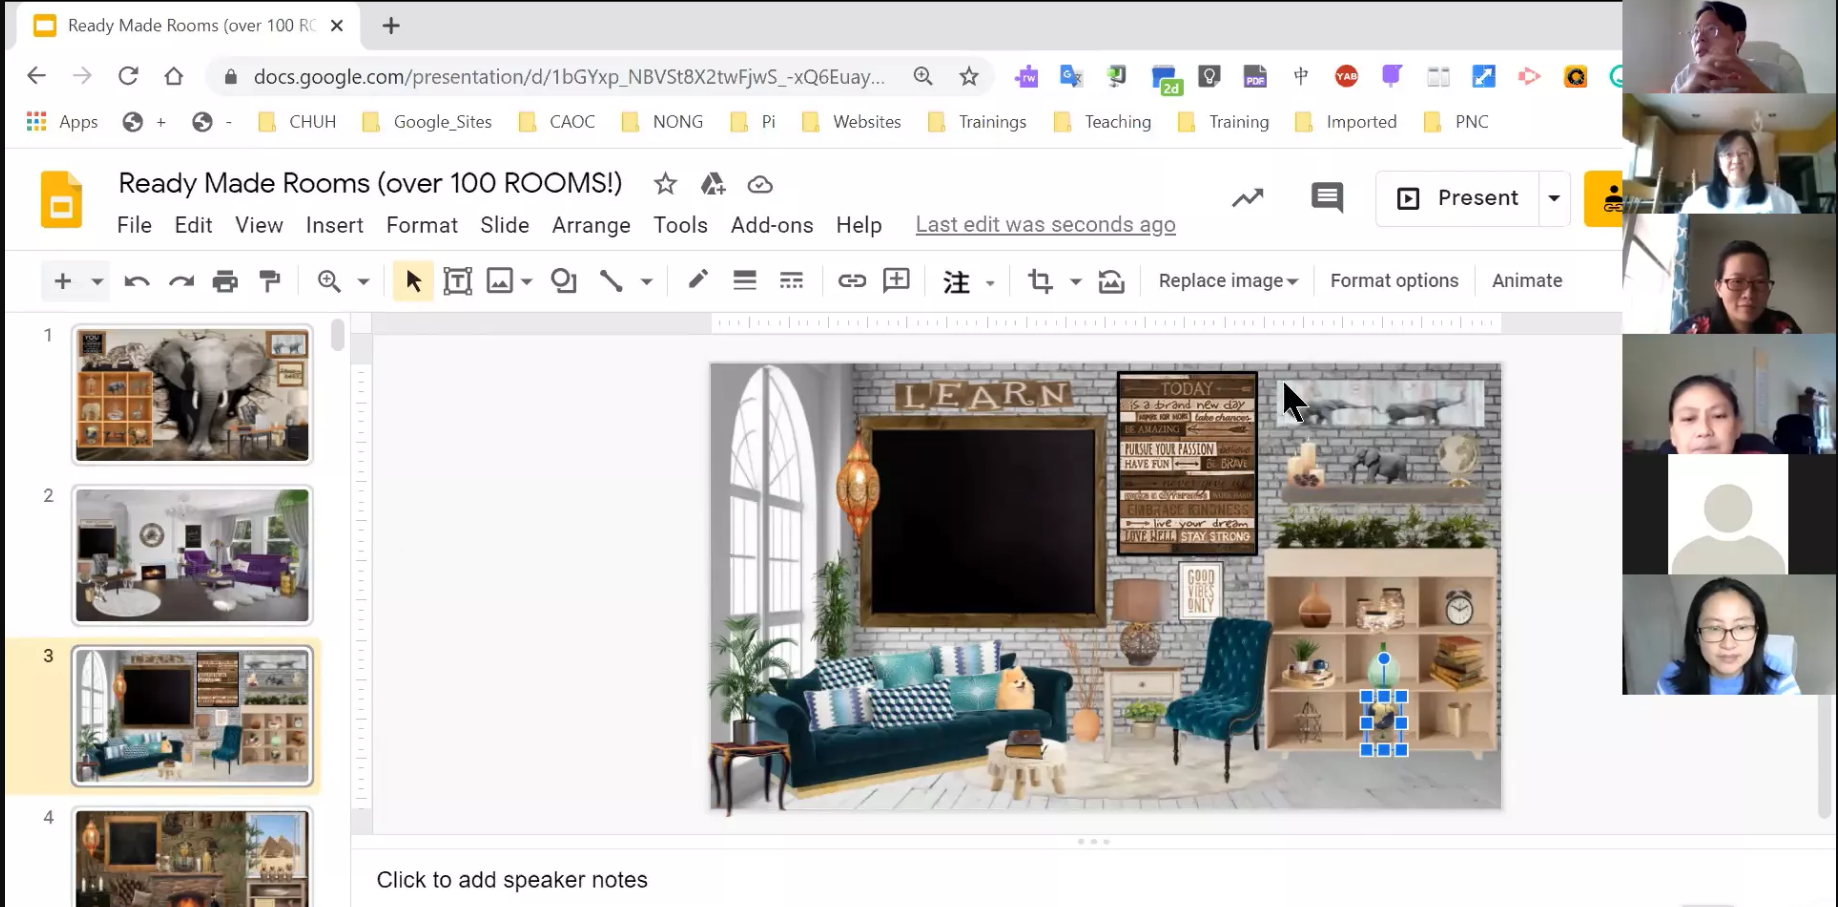Open the Arrange menu

[x=591, y=225]
